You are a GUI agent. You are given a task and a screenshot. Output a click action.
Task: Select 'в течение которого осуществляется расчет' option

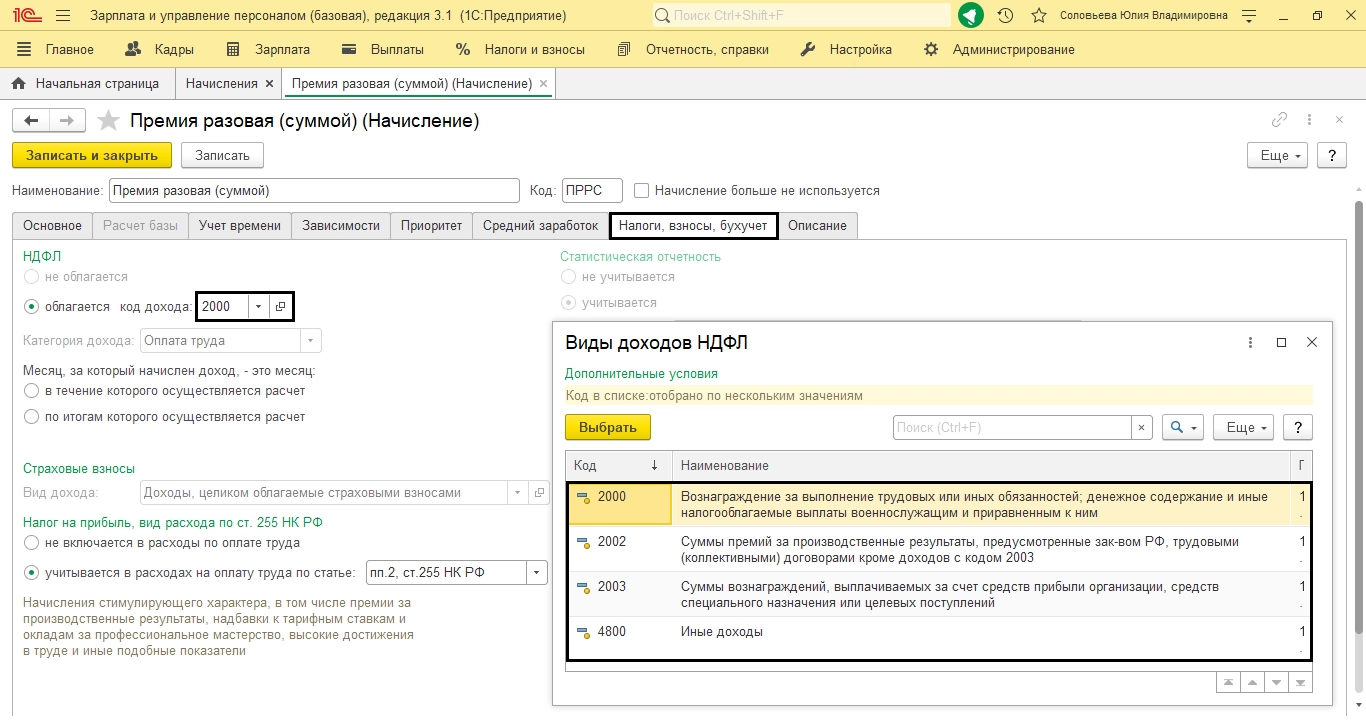click(x=32, y=391)
